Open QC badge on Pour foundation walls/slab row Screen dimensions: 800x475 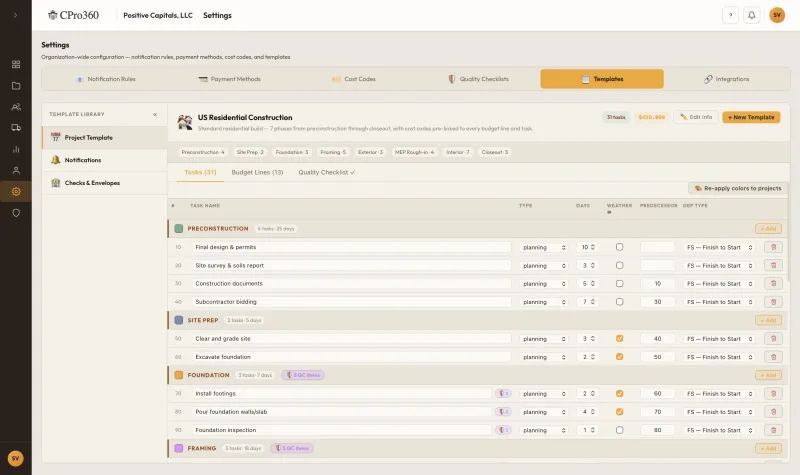click(x=503, y=412)
